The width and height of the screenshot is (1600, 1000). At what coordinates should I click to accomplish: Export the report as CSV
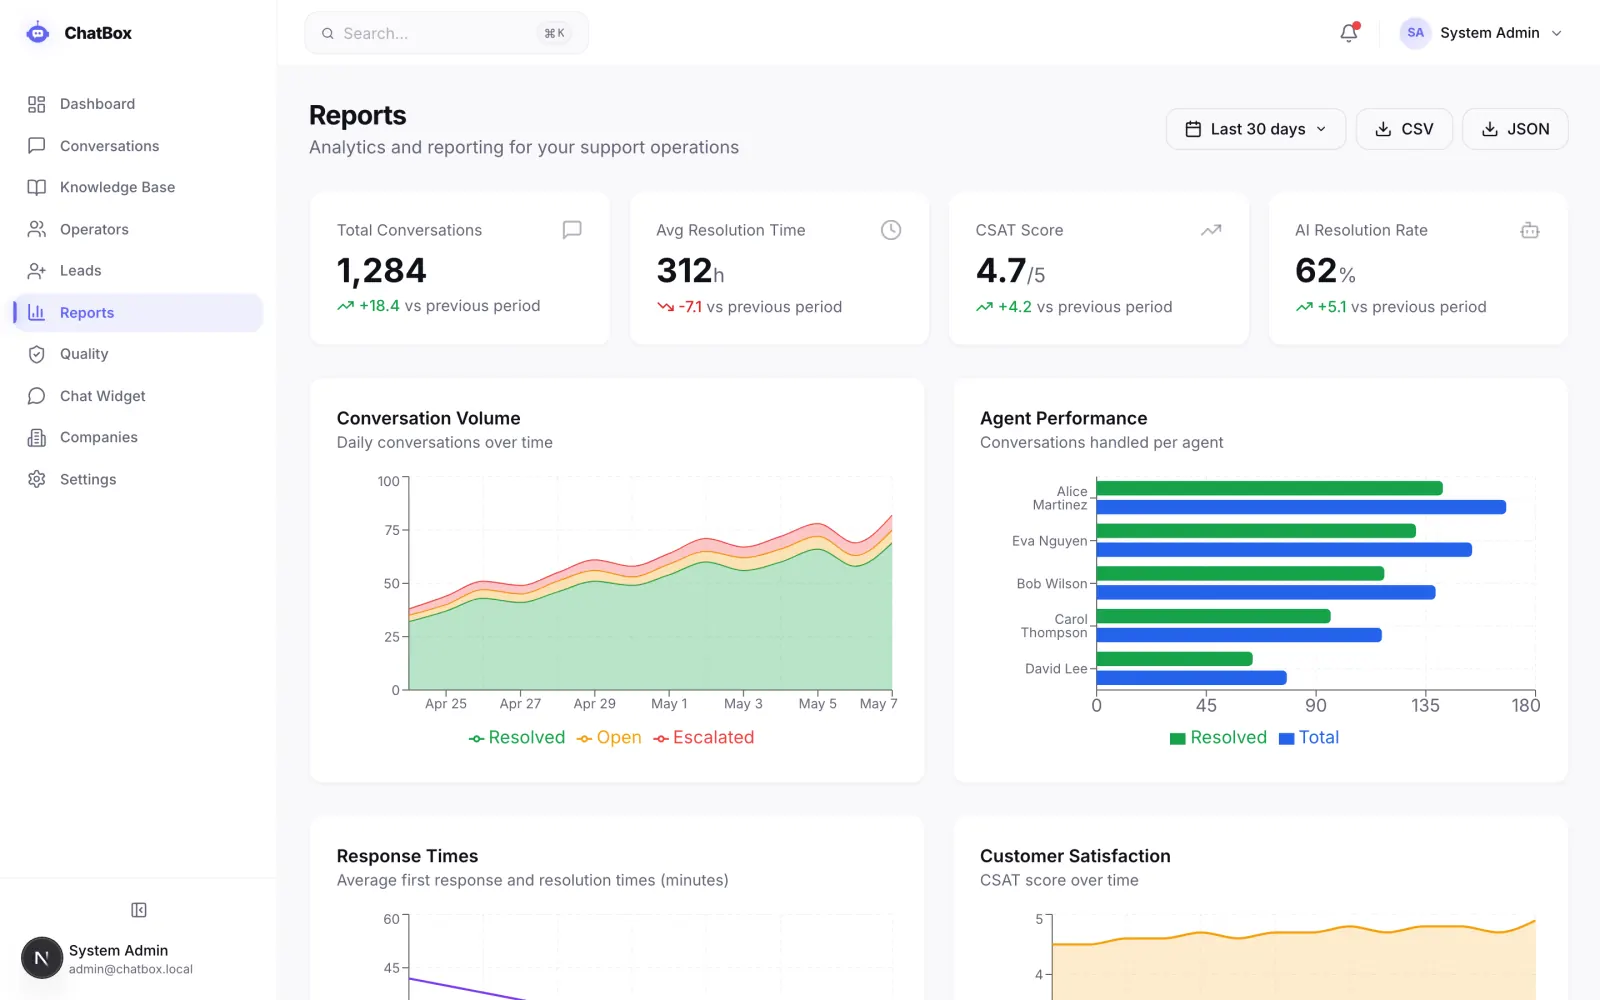pos(1404,129)
